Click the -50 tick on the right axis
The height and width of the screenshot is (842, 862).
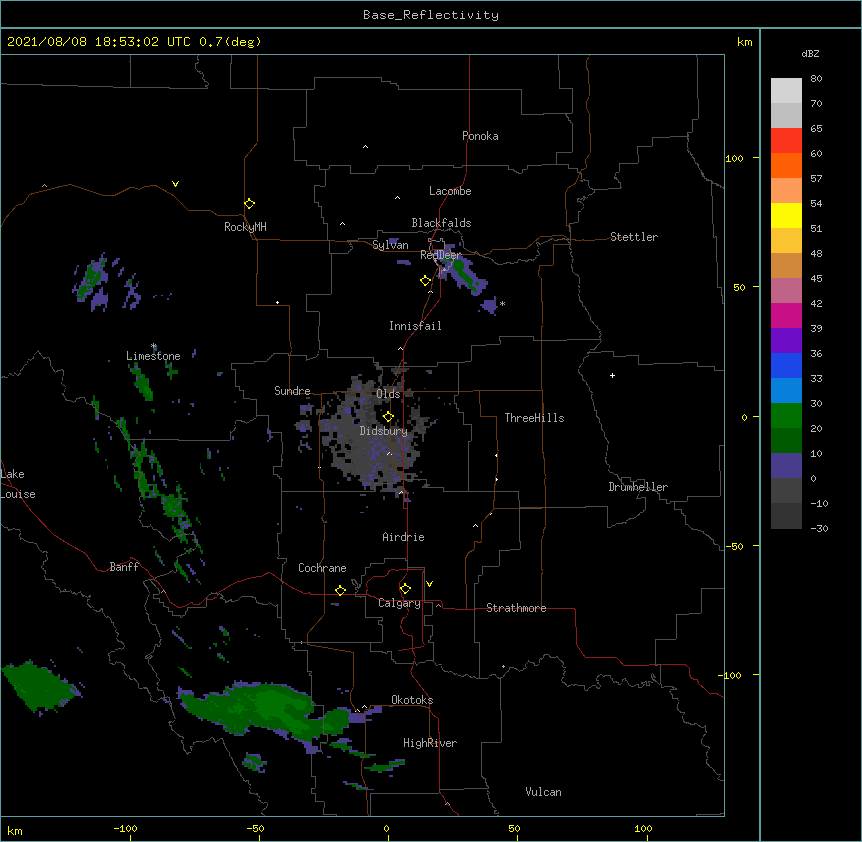point(733,546)
